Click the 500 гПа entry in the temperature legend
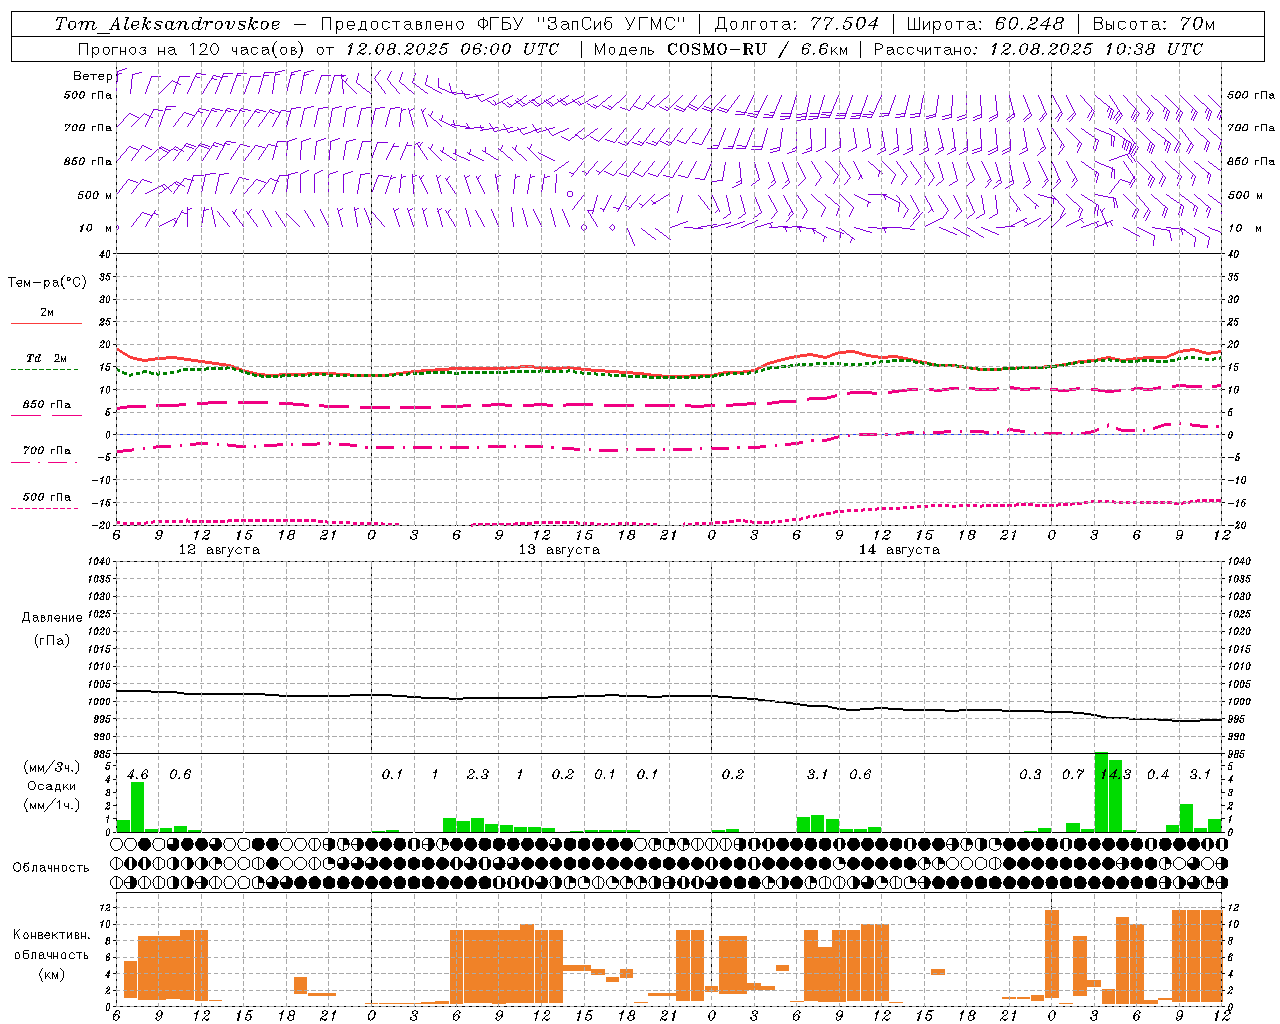This screenshot has width=1280, height=1024. (x=46, y=497)
